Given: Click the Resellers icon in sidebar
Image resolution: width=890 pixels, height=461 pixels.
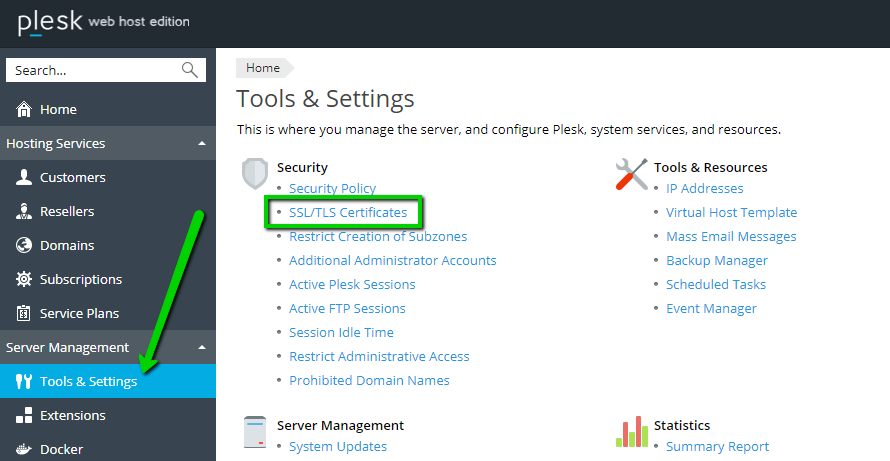Looking at the screenshot, I should 24,212.
